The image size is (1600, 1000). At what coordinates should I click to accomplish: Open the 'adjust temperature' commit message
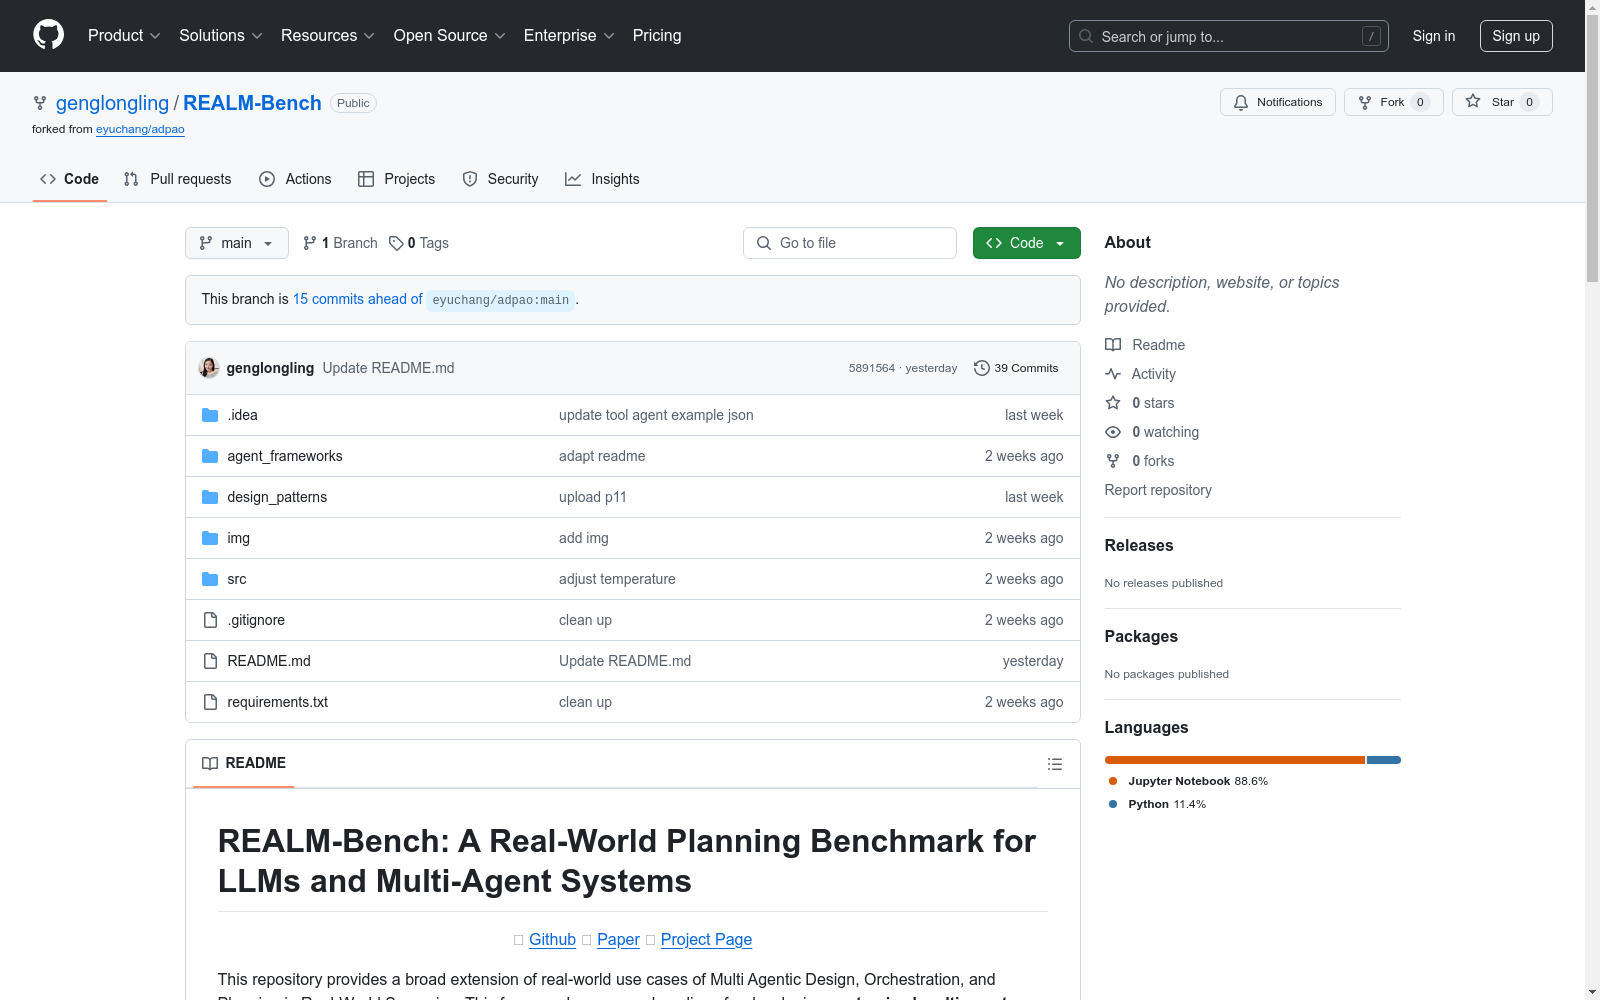click(x=617, y=579)
